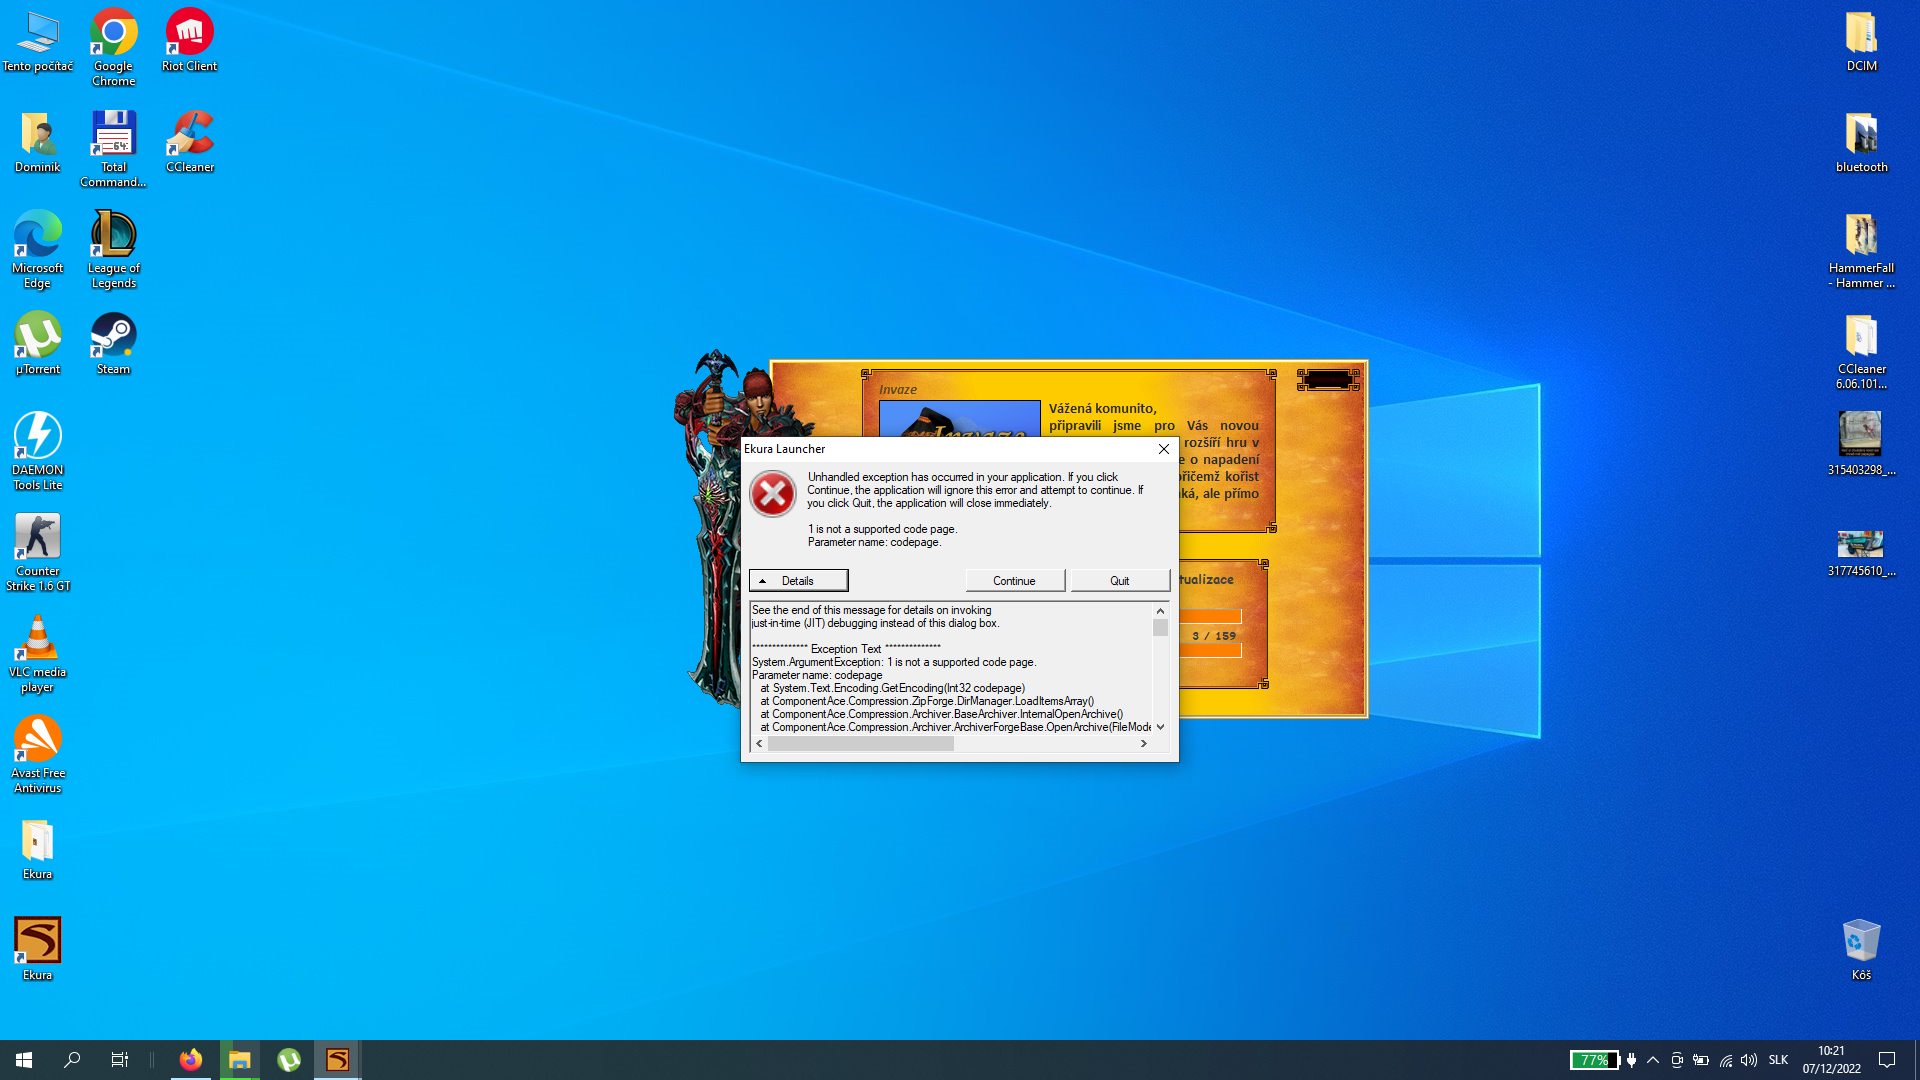Open the notification center icon
This screenshot has height=1080, width=1920.
(1887, 1060)
